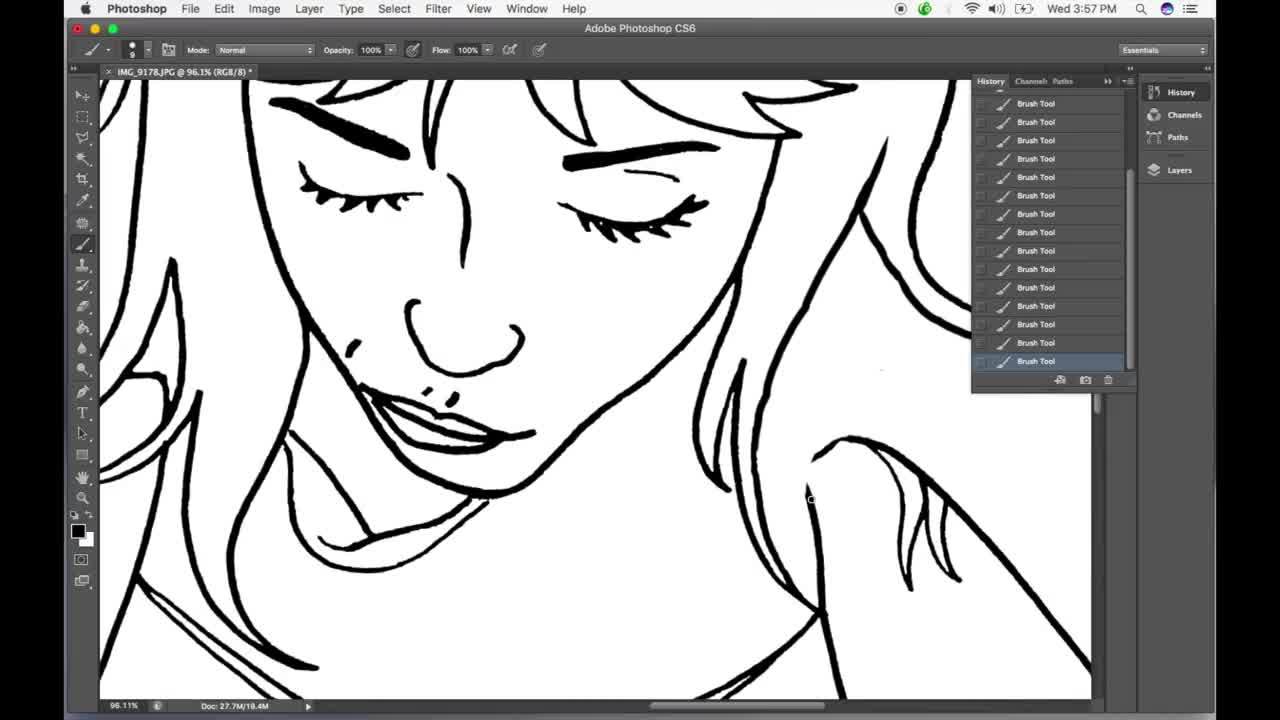The image size is (1280, 720).
Task: Select the History Brush tool
Action: click(x=83, y=286)
